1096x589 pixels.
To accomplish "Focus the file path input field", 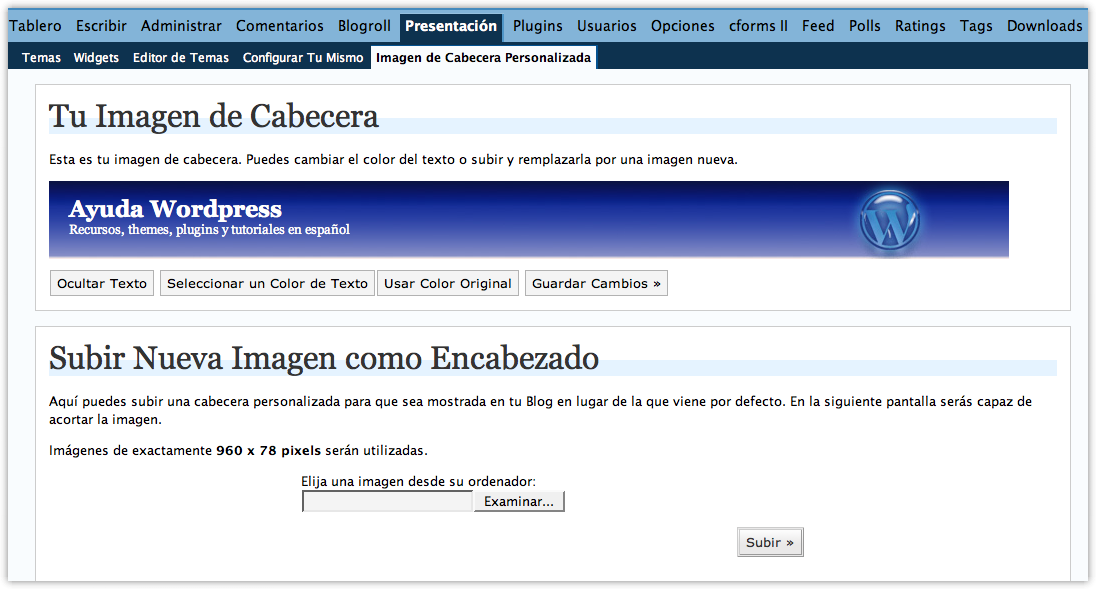I will [388, 501].
